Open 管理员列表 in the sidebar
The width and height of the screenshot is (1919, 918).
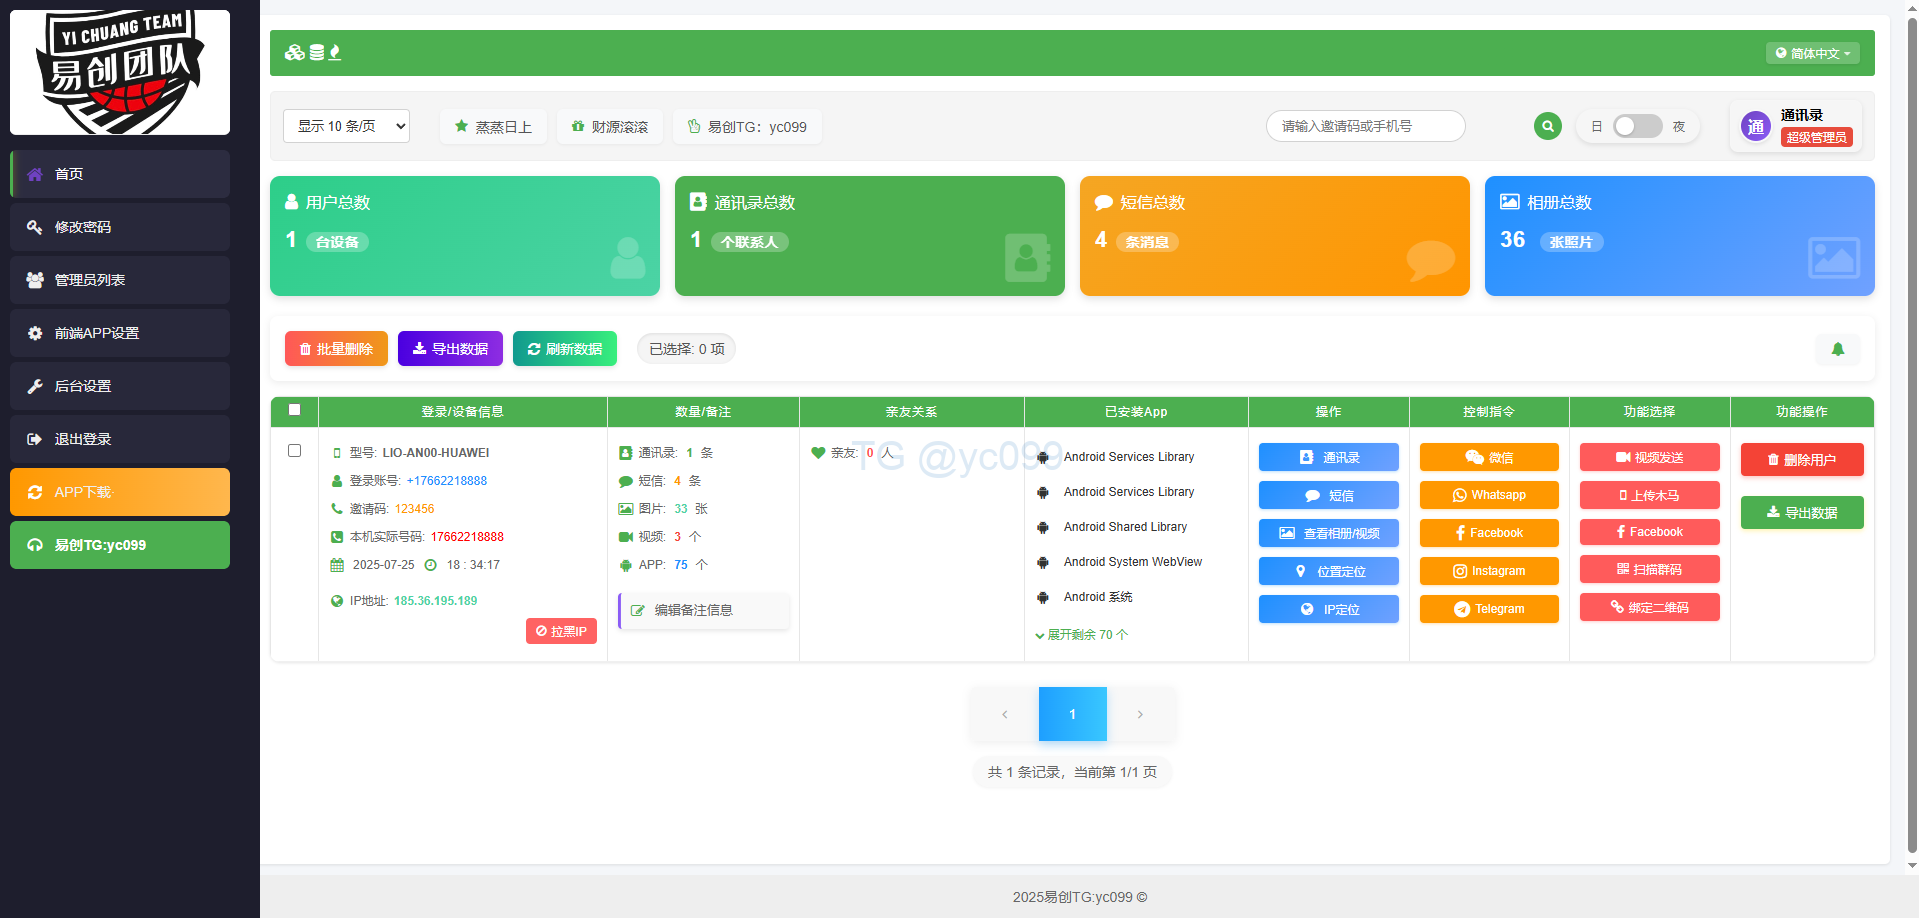[119, 280]
